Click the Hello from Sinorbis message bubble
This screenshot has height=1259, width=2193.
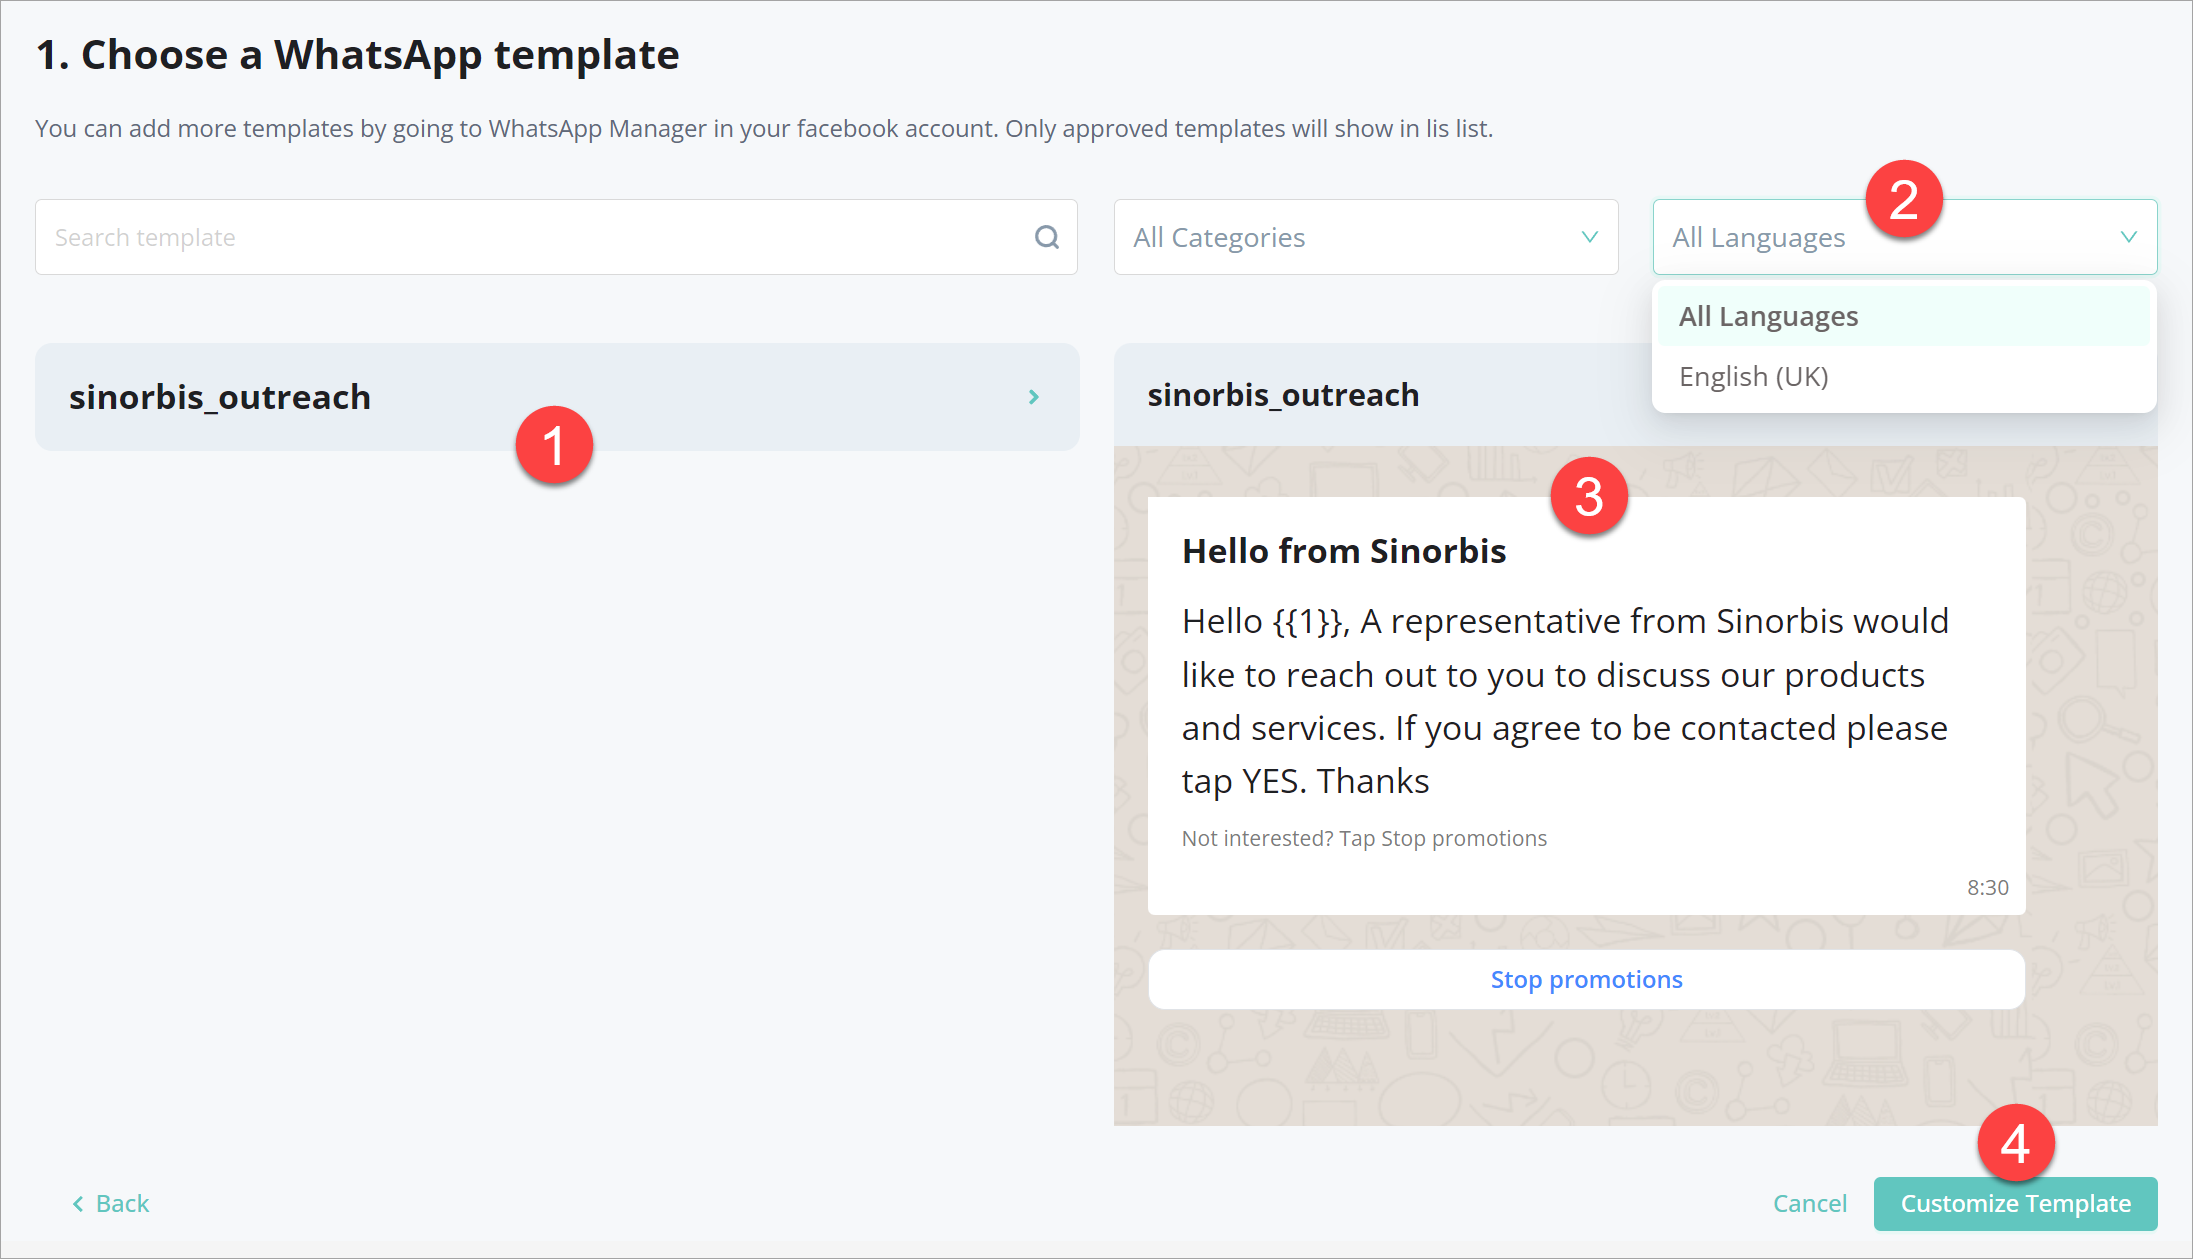pos(1344,550)
